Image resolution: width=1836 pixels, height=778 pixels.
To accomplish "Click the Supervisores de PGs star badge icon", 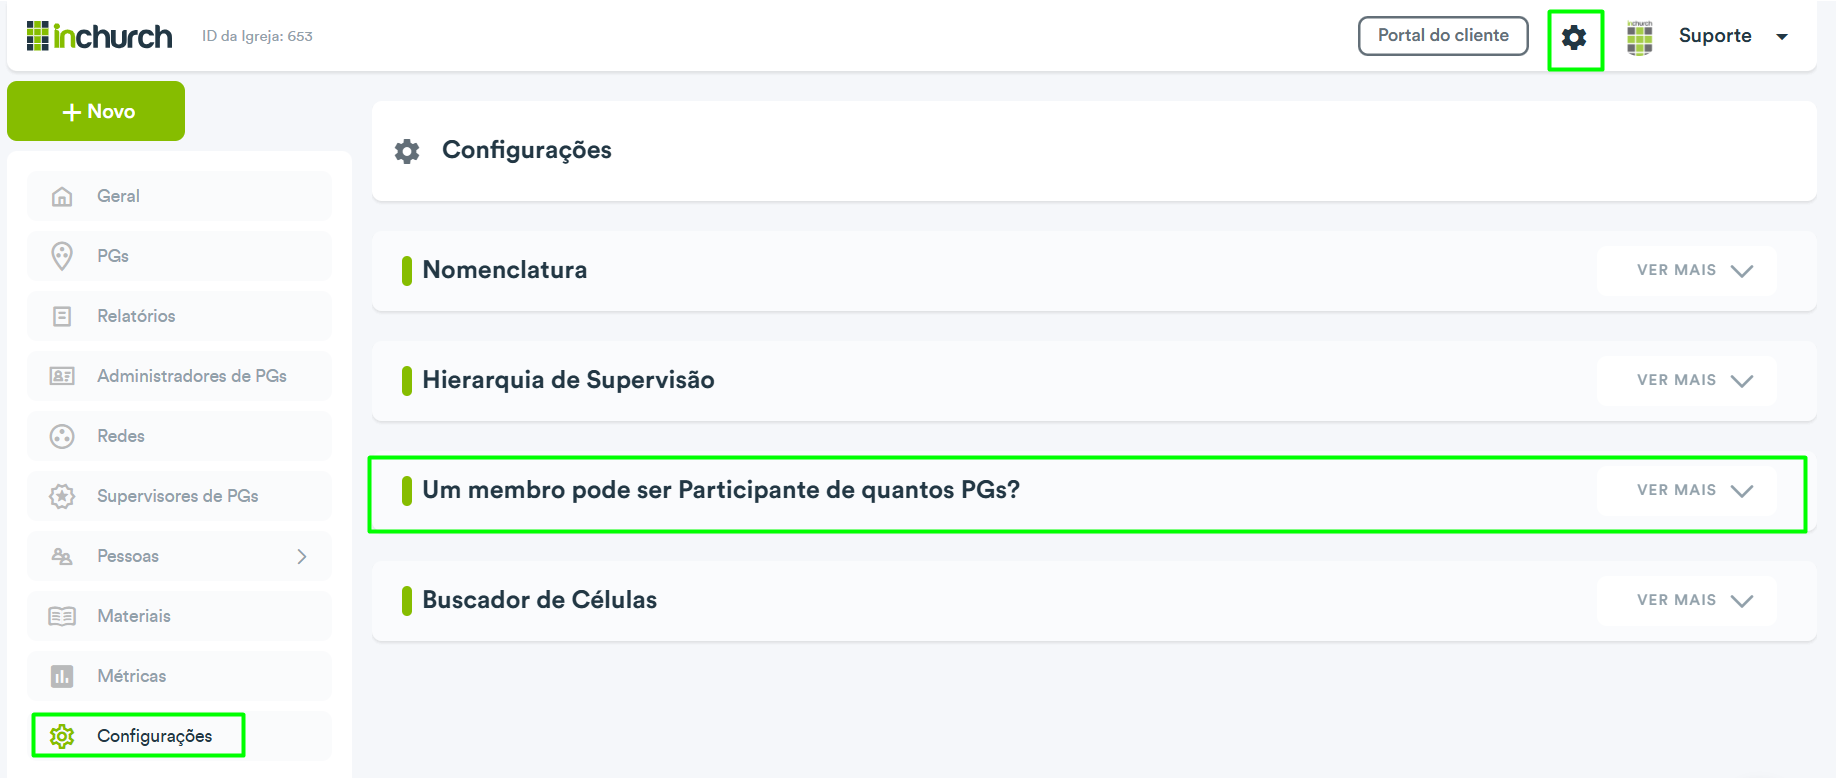I will [62, 496].
